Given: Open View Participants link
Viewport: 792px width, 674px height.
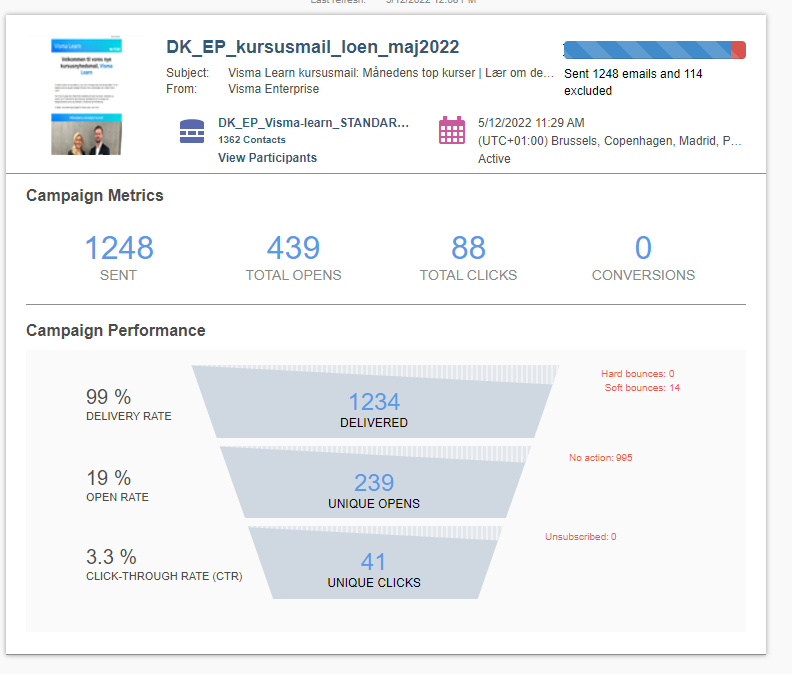Looking at the screenshot, I should pyautogui.click(x=267, y=158).
